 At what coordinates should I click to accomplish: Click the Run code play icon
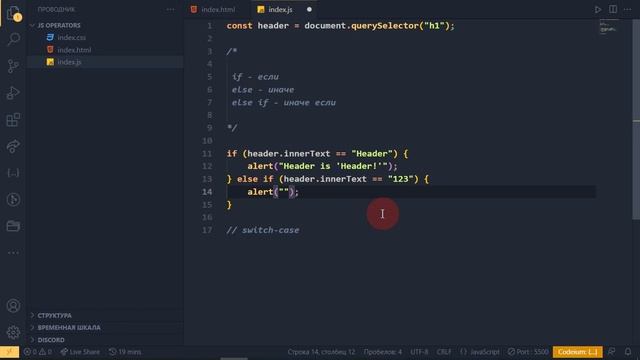(598, 9)
